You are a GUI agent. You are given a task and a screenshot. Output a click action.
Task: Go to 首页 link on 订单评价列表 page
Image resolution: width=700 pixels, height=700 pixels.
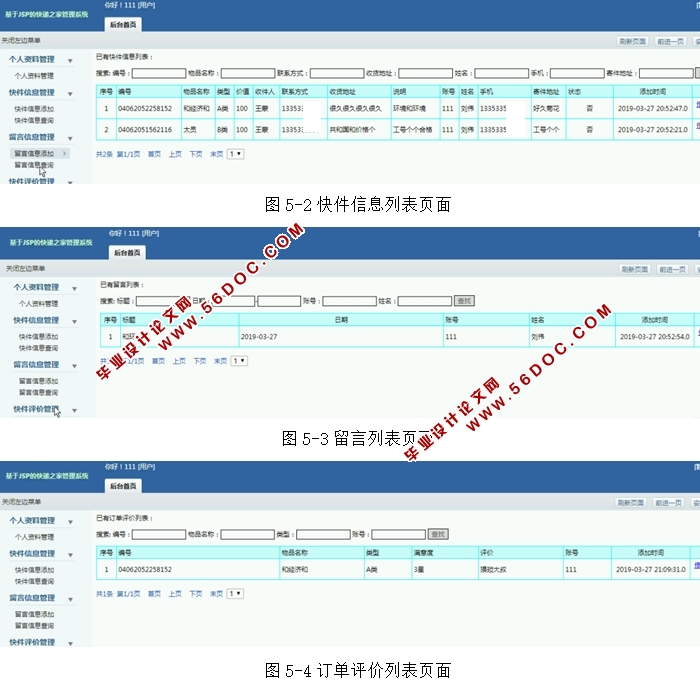click(x=154, y=594)
